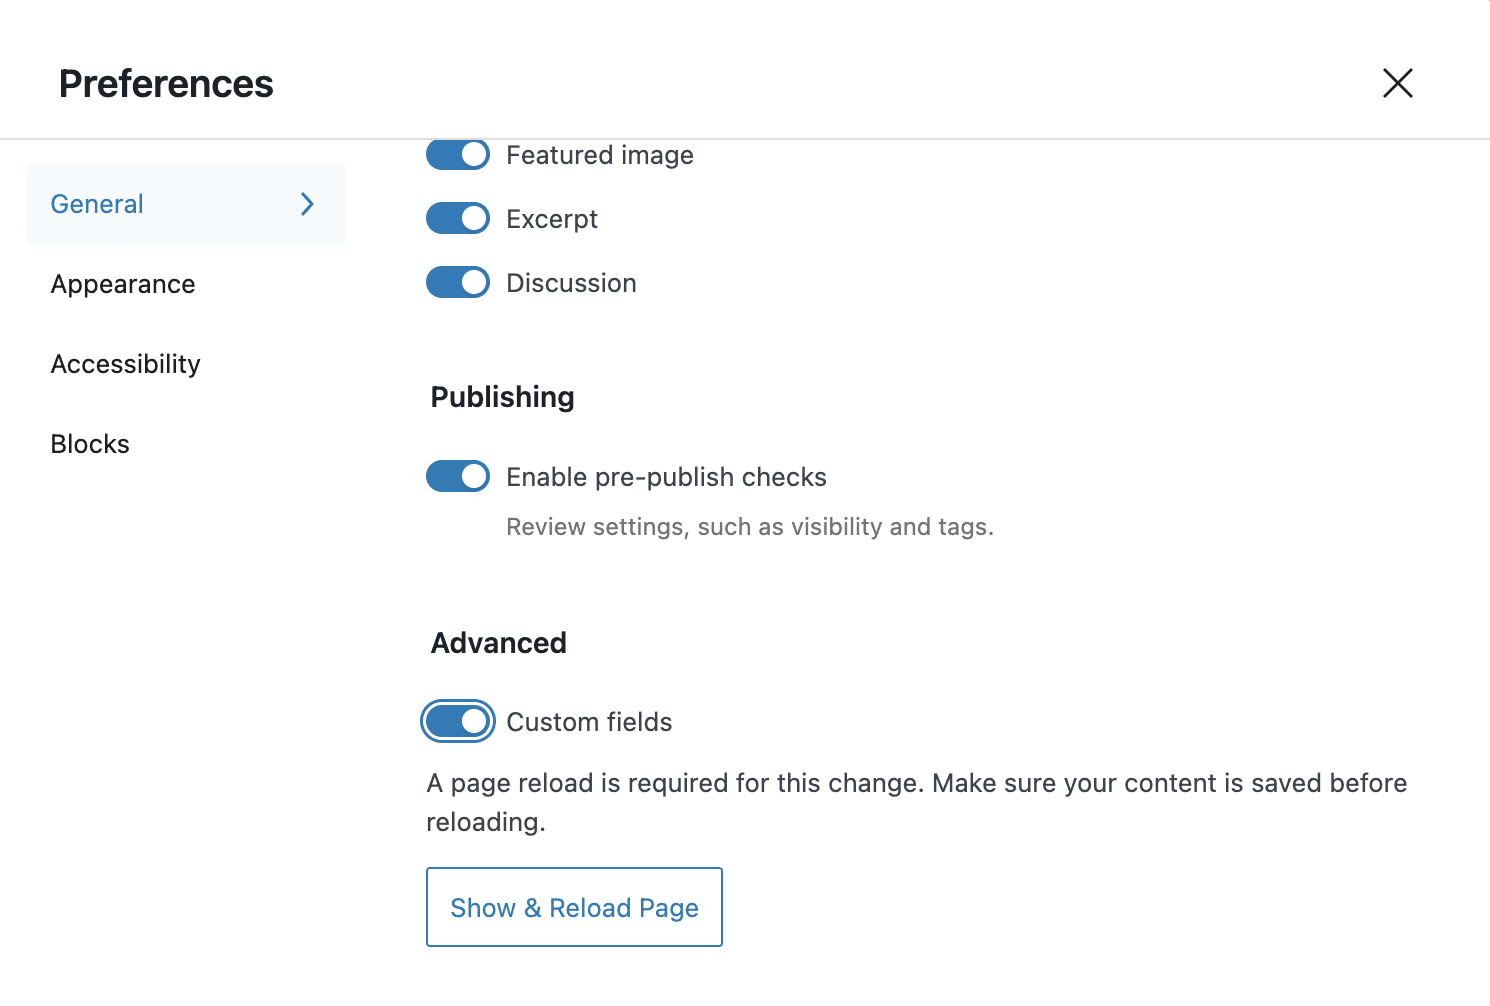Image resolution: width=1490 pixels, height=1006 pixels.
Task: Open the Accessibility preferences
Action: [x=125, y=364]
